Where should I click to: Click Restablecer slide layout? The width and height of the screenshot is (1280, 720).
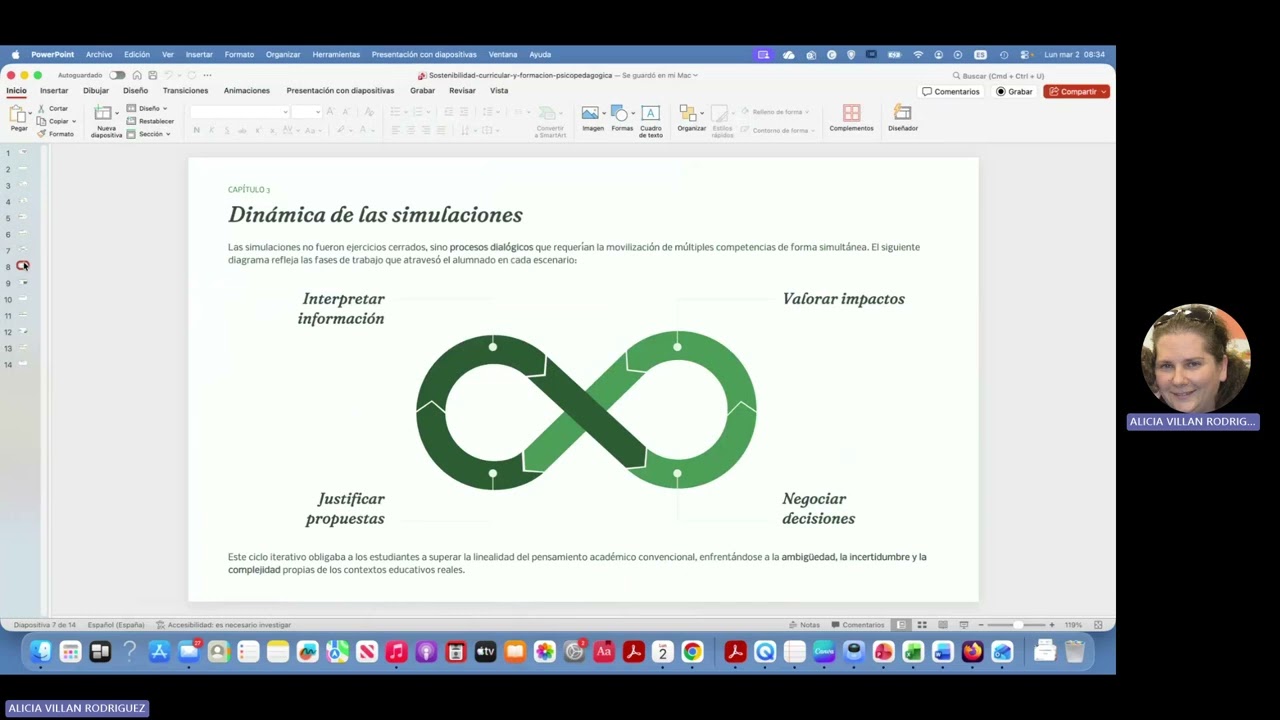click(x=150, y=121)
